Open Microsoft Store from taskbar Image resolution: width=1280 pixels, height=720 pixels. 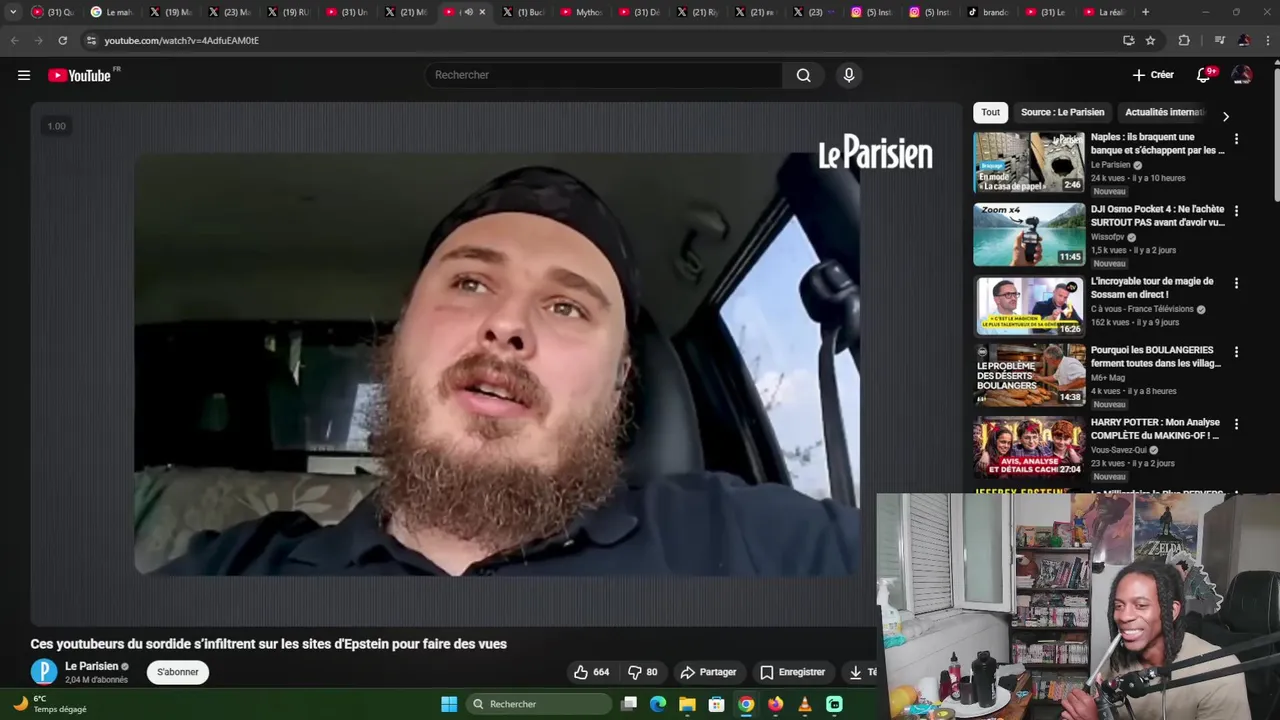click(716, 704)
